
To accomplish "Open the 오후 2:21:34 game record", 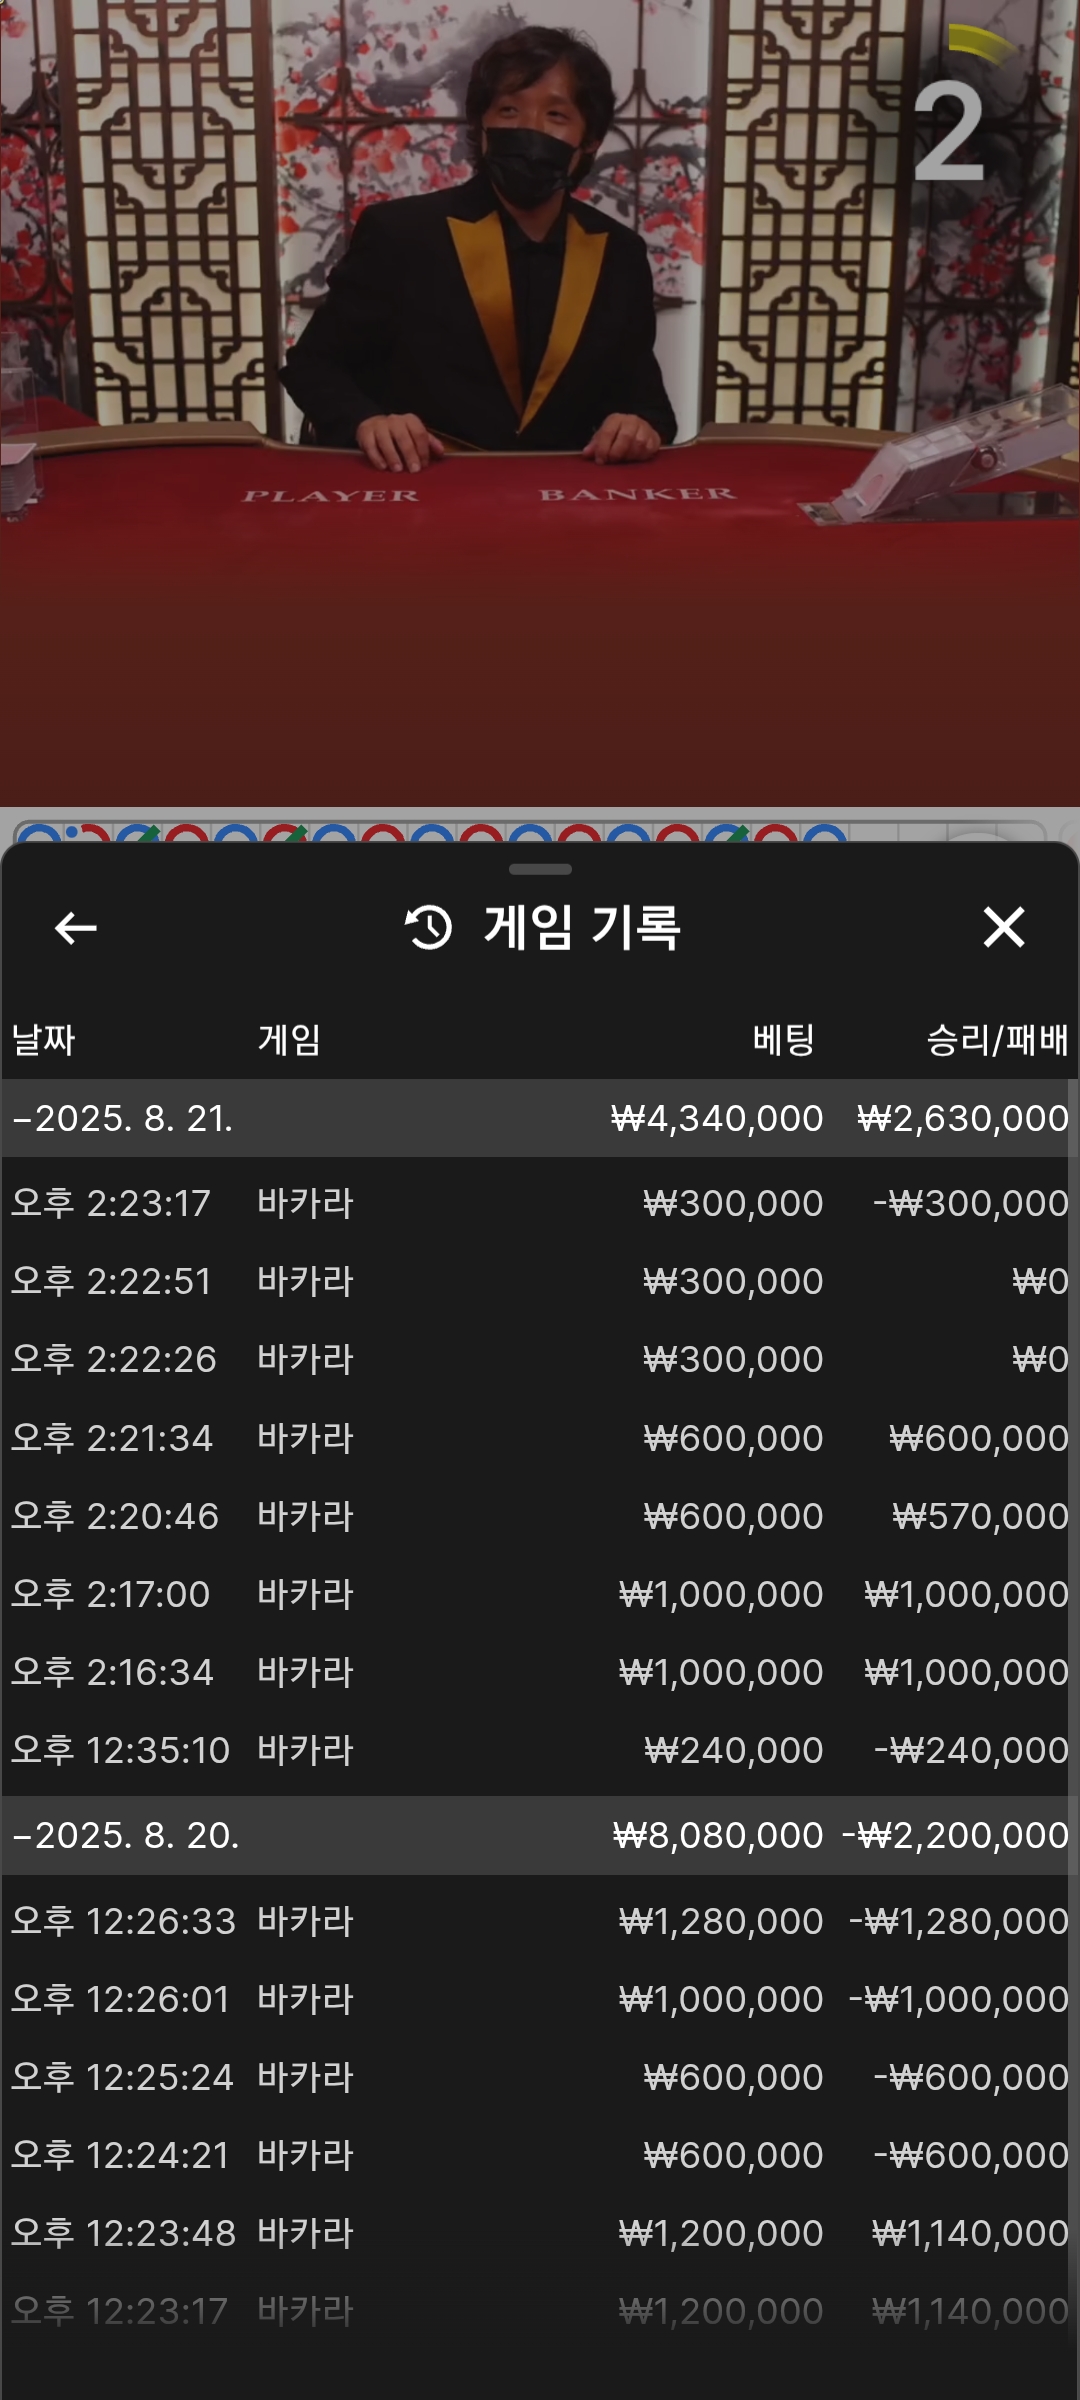I will pos(540,1438).
